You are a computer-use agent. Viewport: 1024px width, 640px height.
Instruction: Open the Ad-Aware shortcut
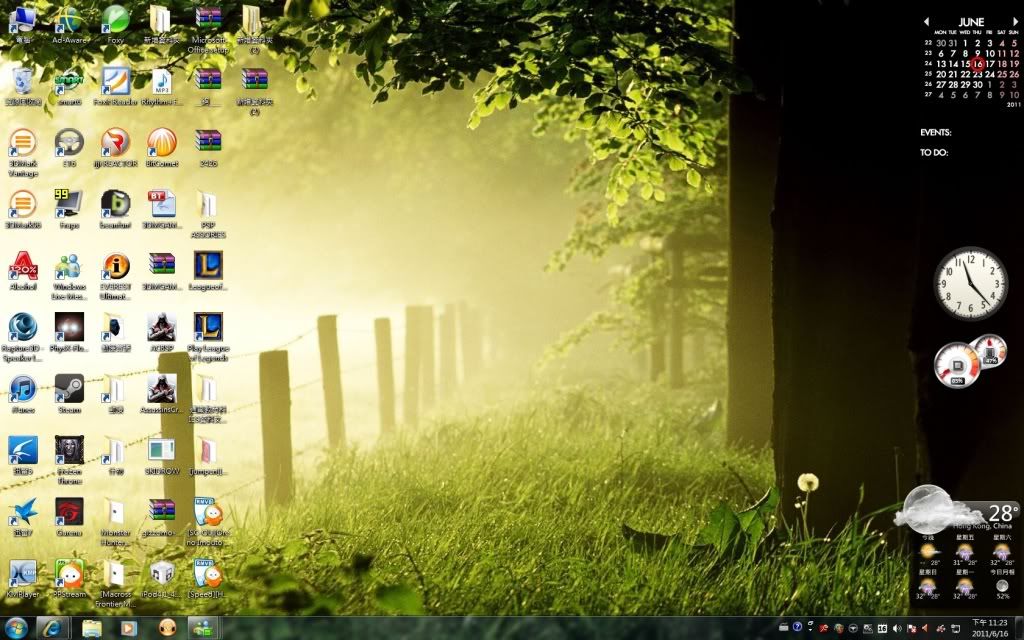click(69, 19)
